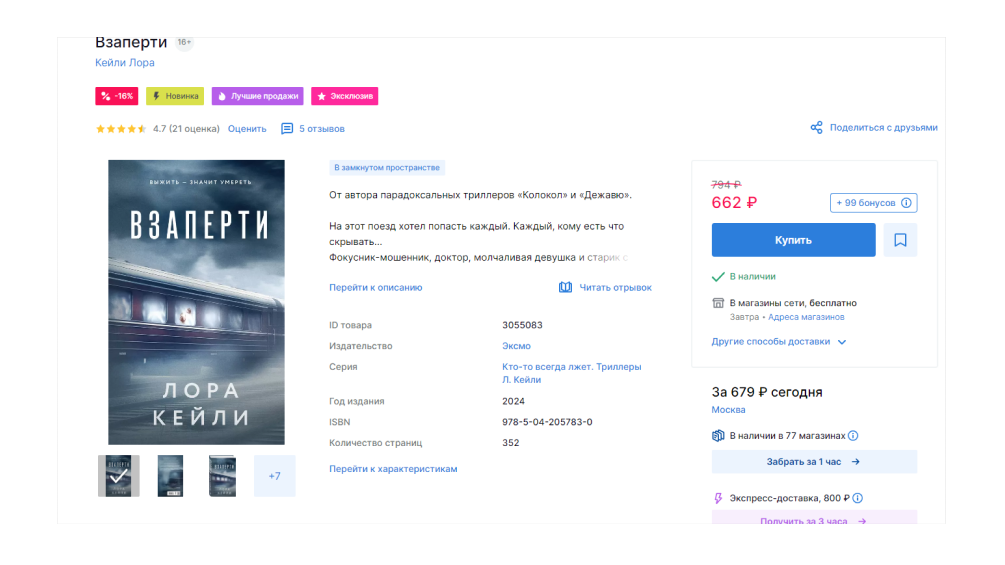The height and width of the screenshot is (565, 1005).
Task: View the second book thumbnail
Action: pyautogui.click(x=171, y=476)
